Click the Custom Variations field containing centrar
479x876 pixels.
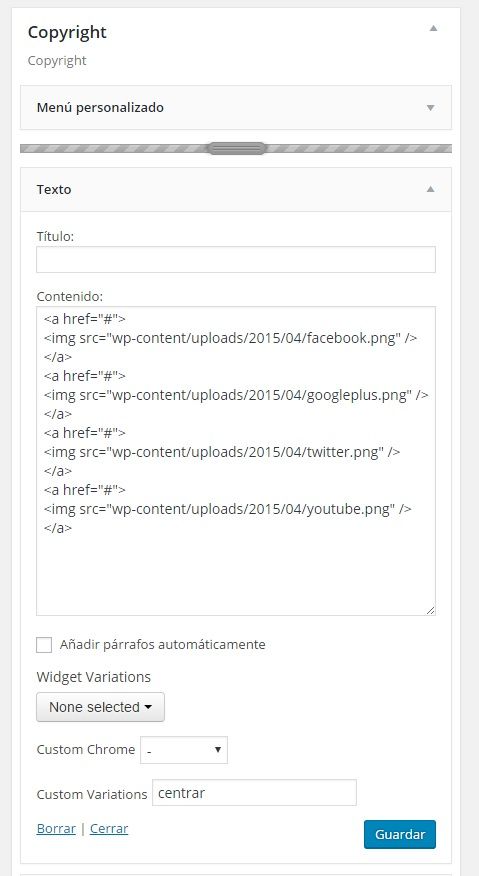[254, 793]
